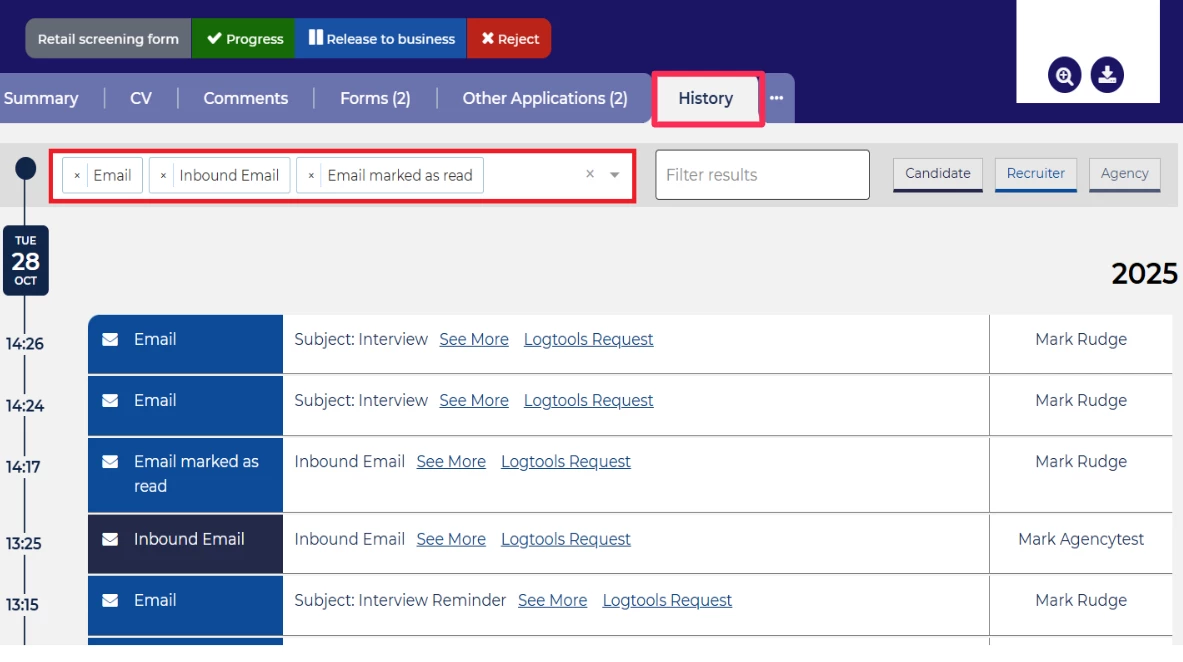Open the three-dots more tabs menu
The image size is (1183, 662).
point(776,98)
